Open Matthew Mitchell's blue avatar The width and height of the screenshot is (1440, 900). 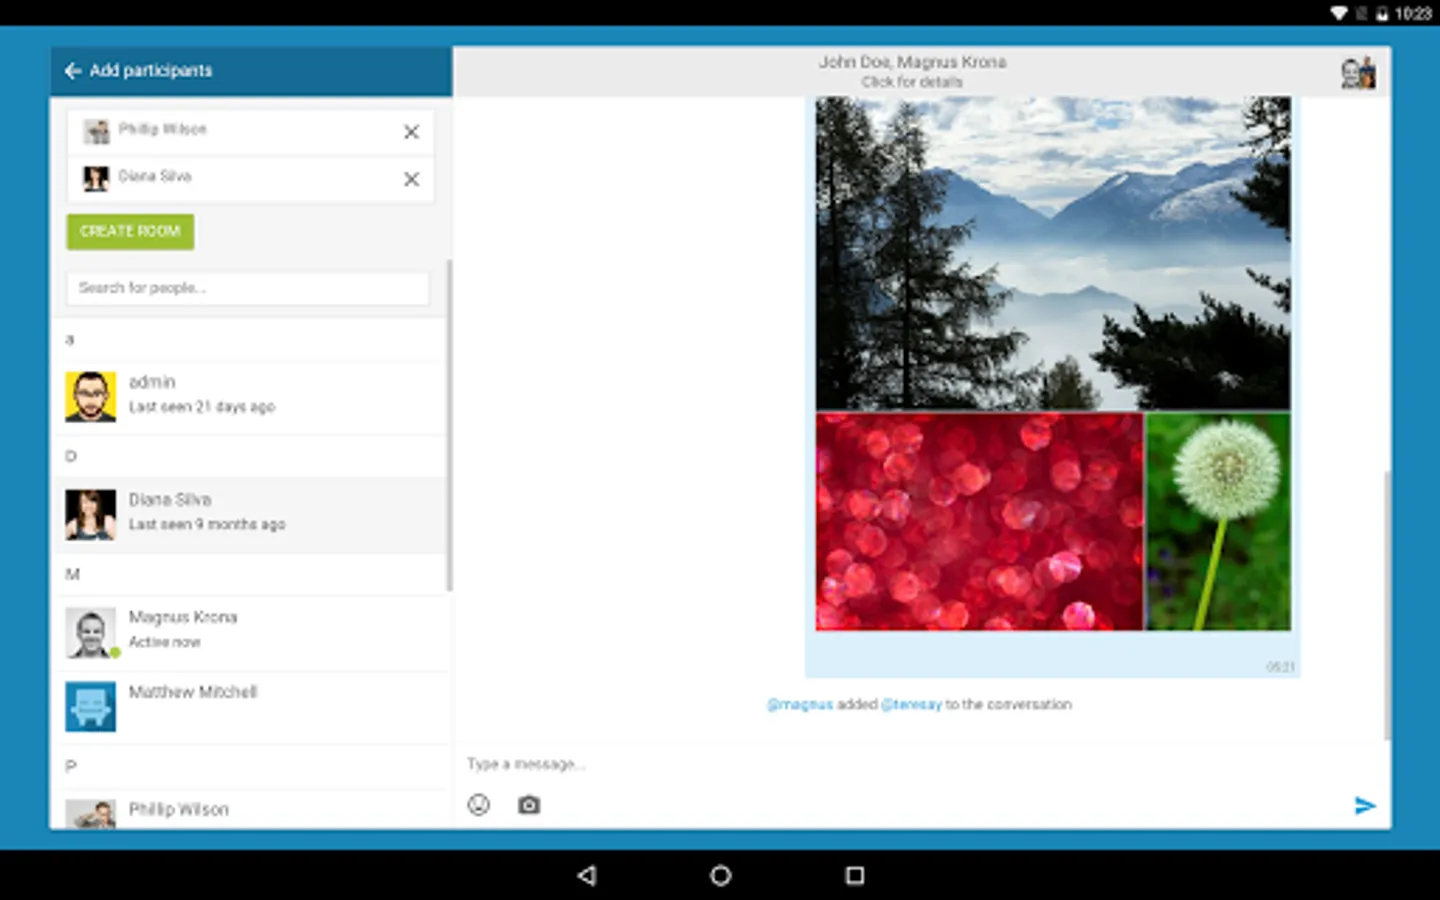[x=91, y=707]
